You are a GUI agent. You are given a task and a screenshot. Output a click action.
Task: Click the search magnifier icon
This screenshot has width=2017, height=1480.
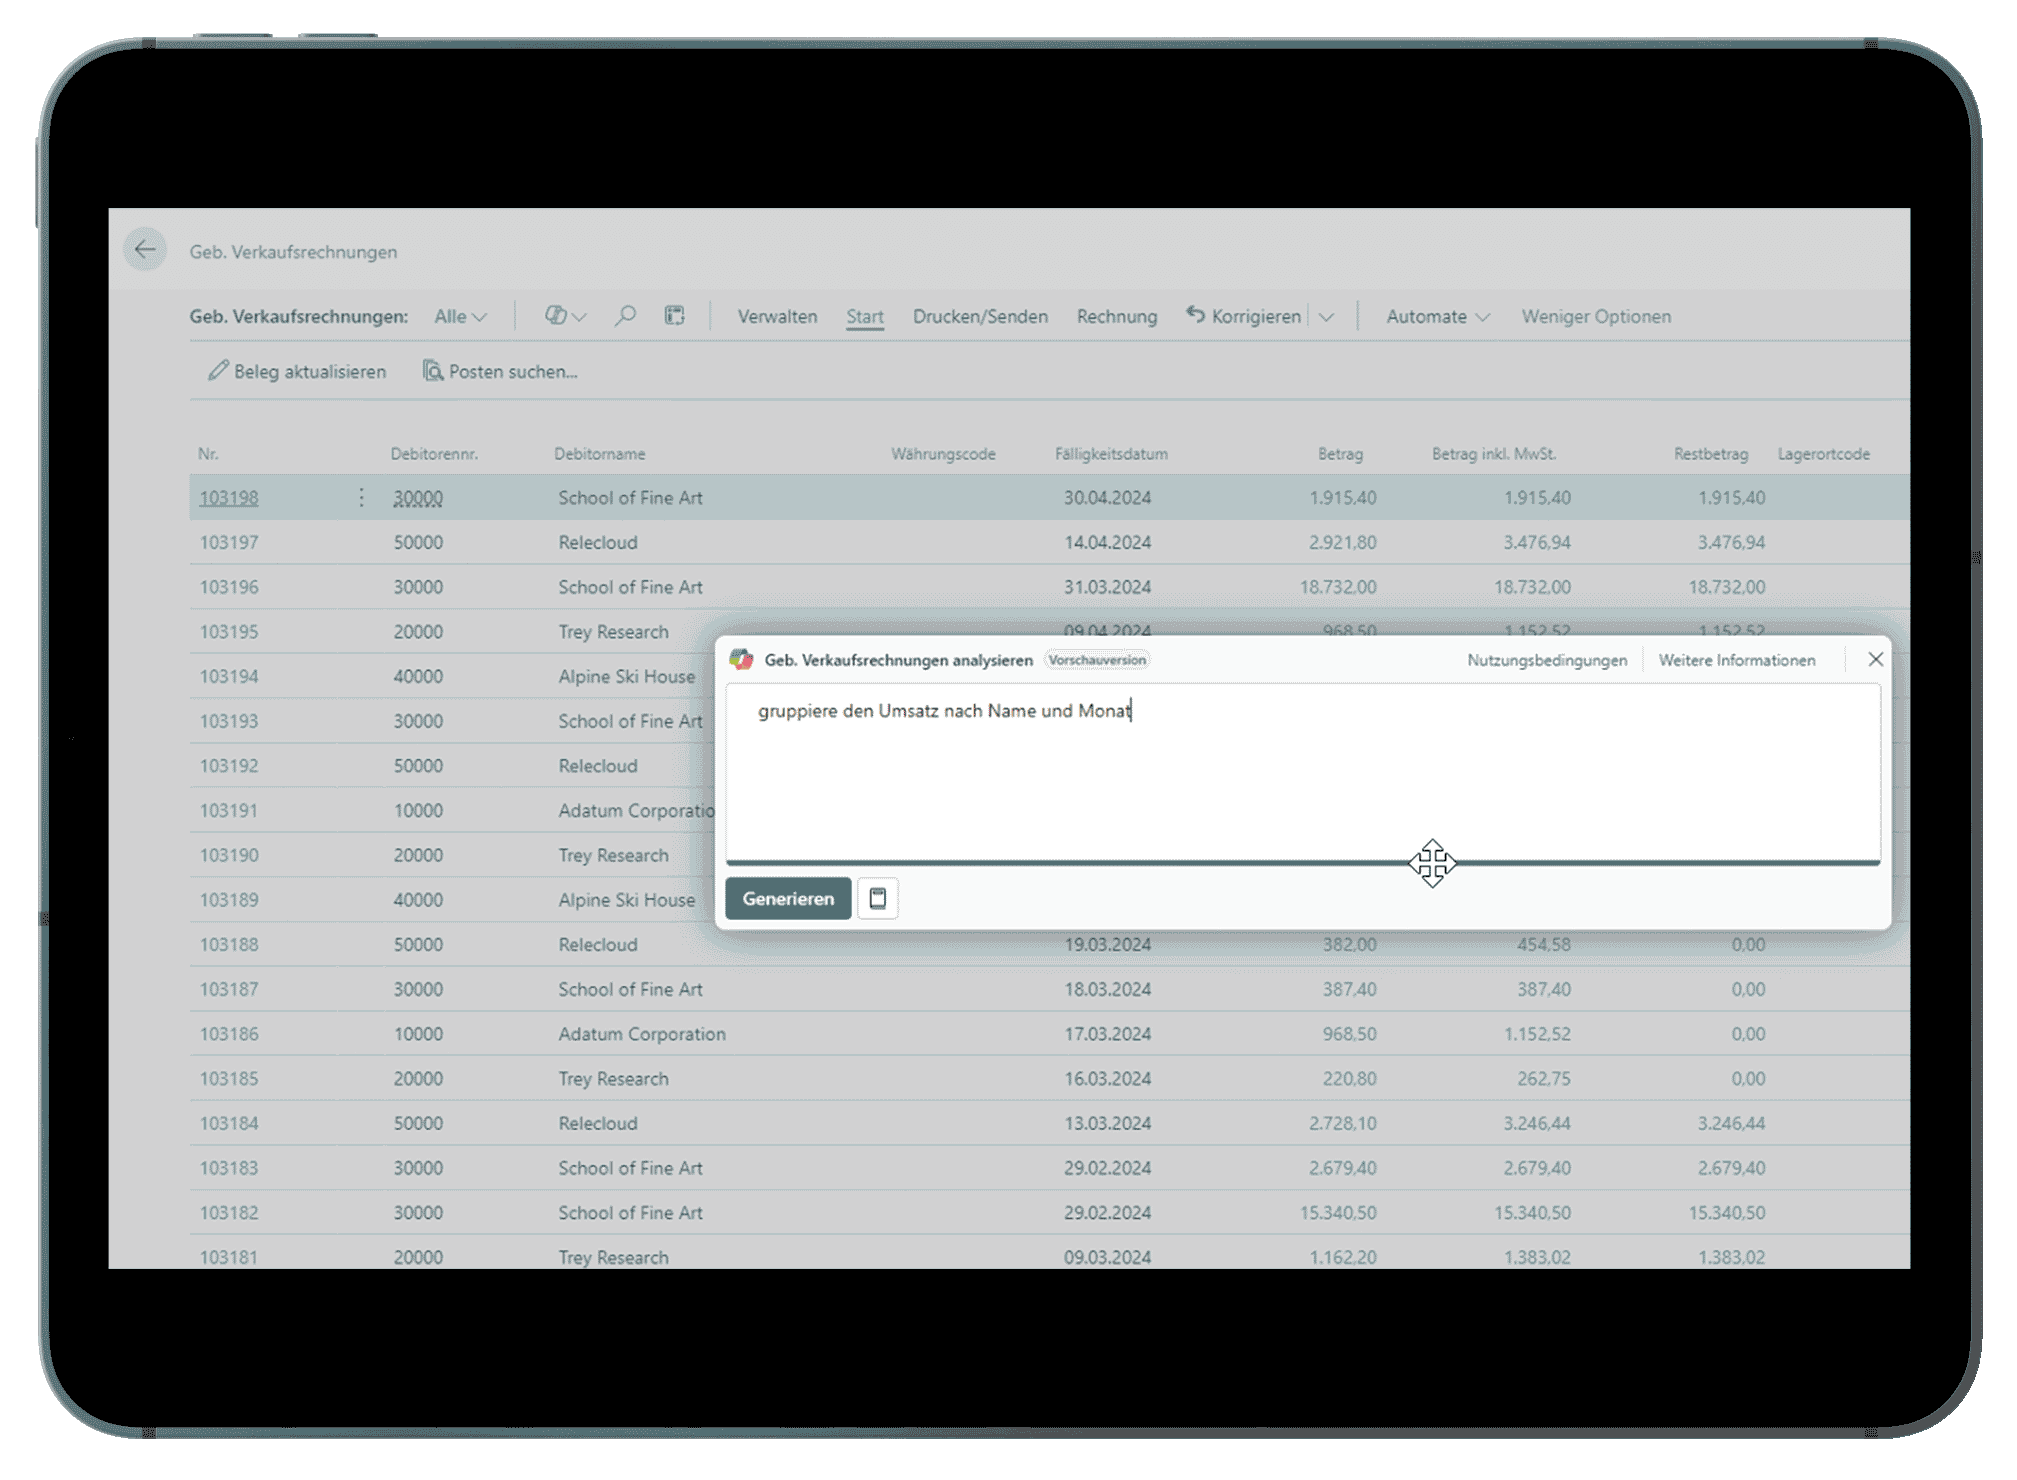[x=625, y=316]
